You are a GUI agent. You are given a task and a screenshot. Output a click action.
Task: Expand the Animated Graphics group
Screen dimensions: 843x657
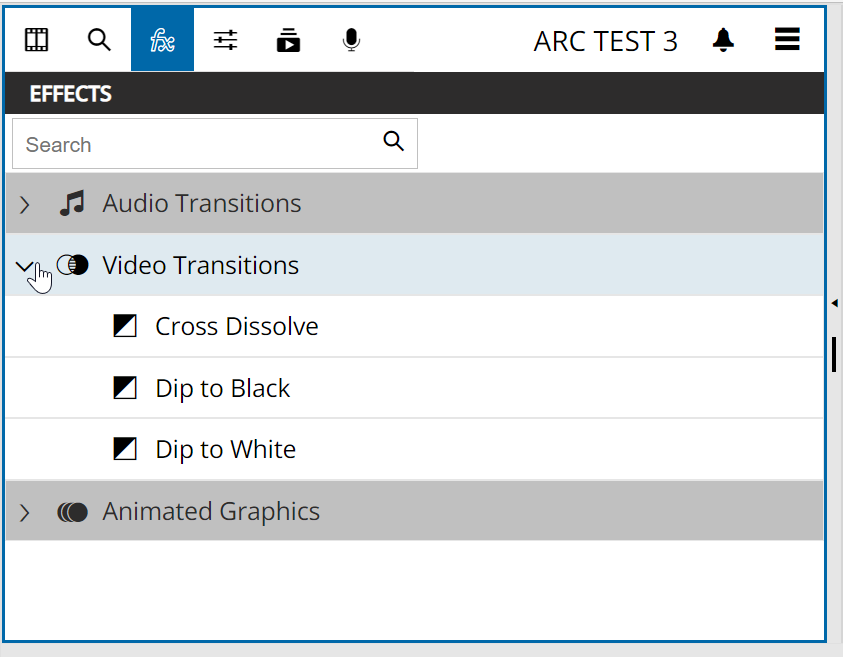pyautogui.click(x=25, y=512)
